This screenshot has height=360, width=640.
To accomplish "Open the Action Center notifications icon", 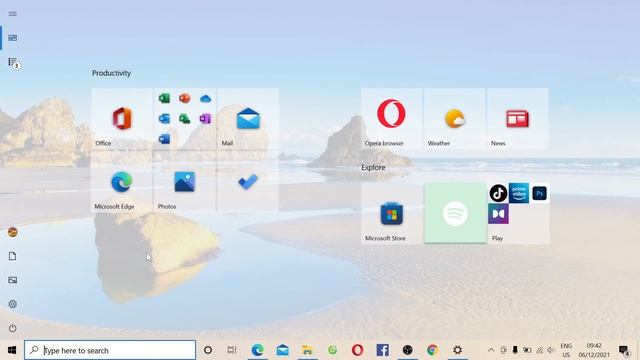I will (x=624, y=350).
